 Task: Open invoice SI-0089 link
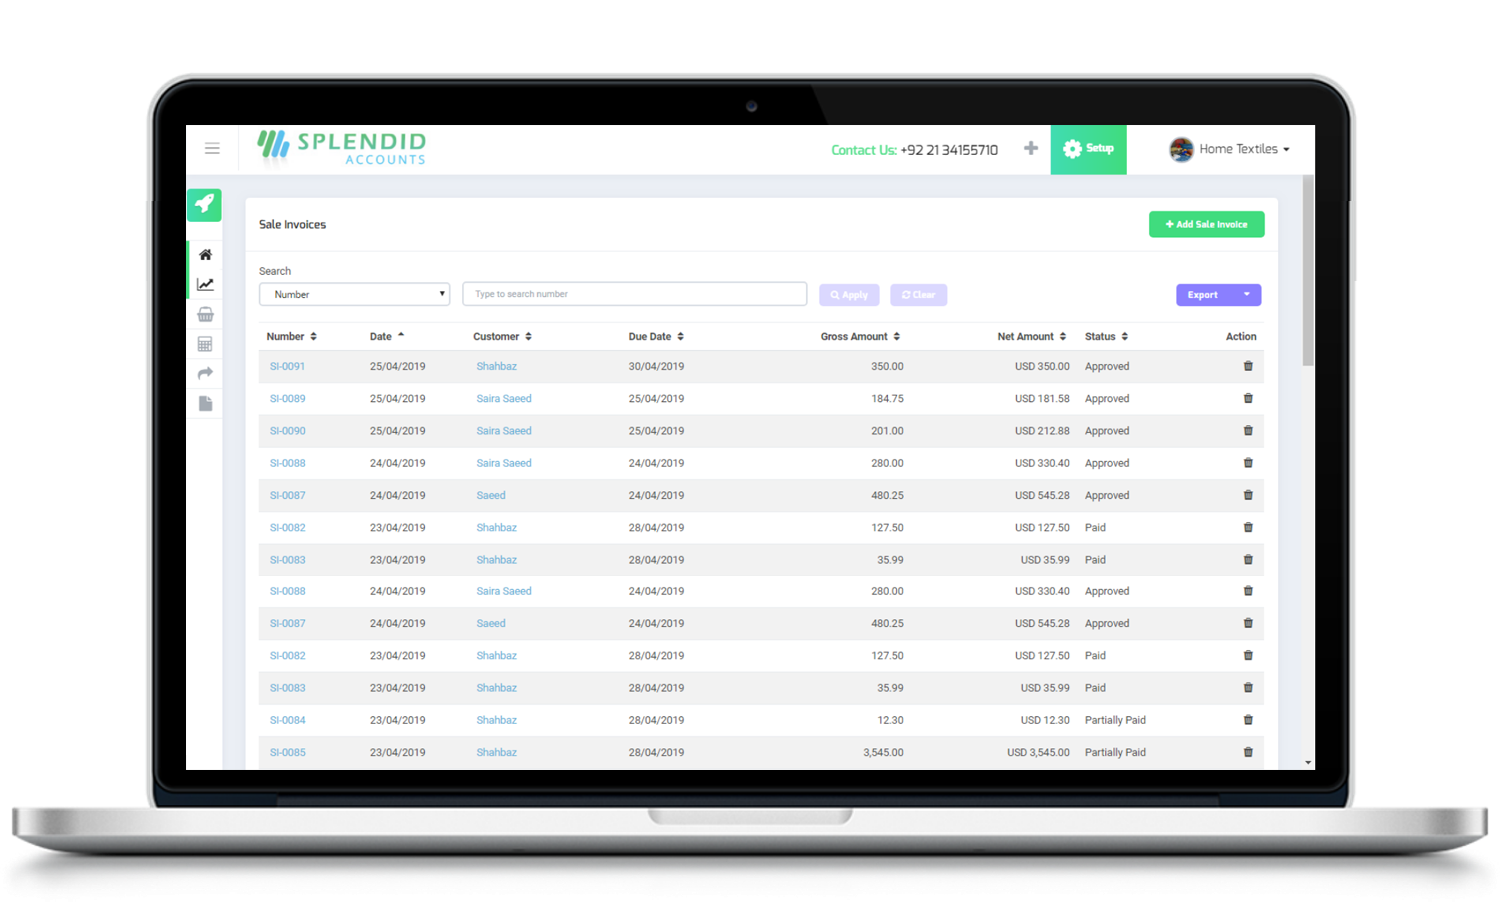click(x=288, y=399)
